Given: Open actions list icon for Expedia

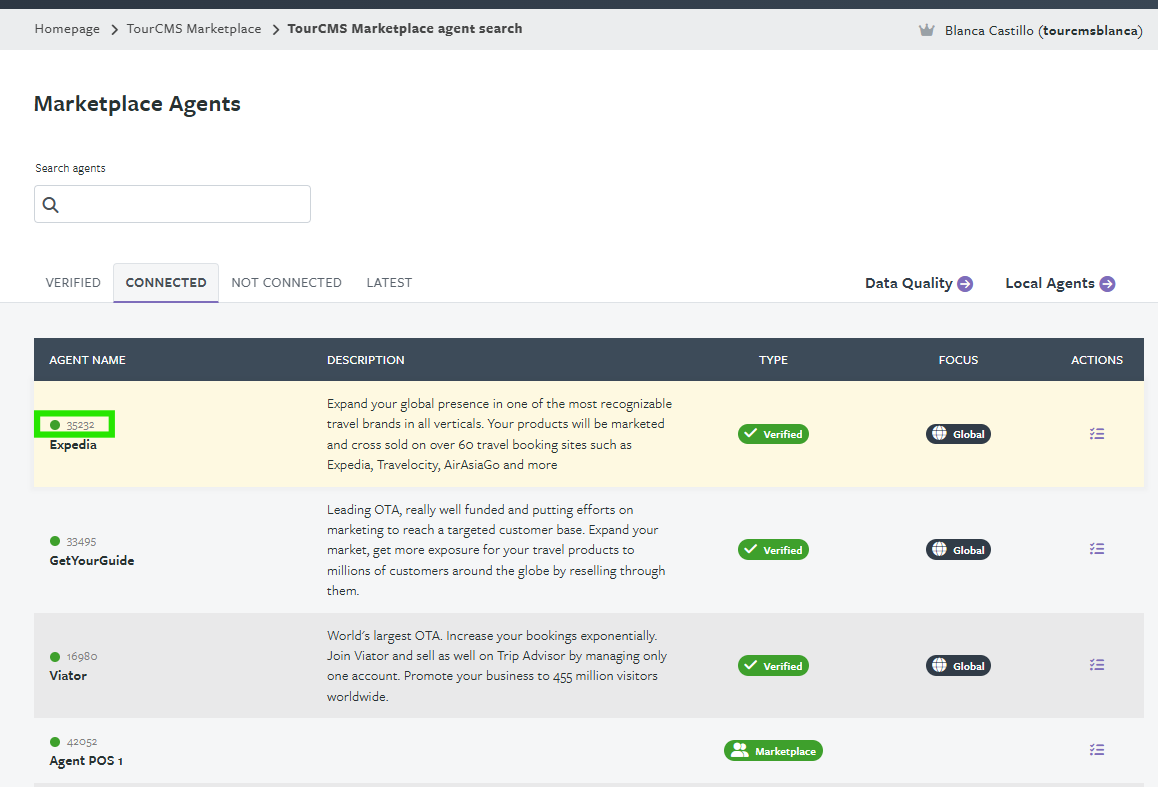Looking at the screenshot, I should click(1097, 433).
